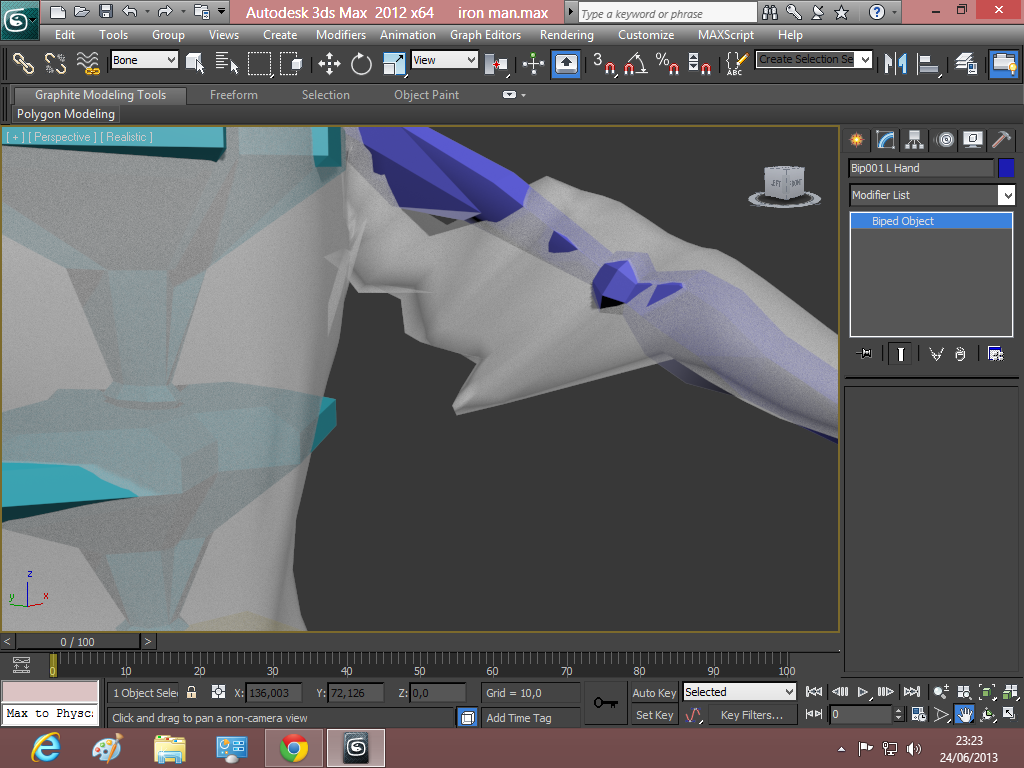Open the Layer Manager
Viewport: 1024px width, 768px height.
[965, 63]
